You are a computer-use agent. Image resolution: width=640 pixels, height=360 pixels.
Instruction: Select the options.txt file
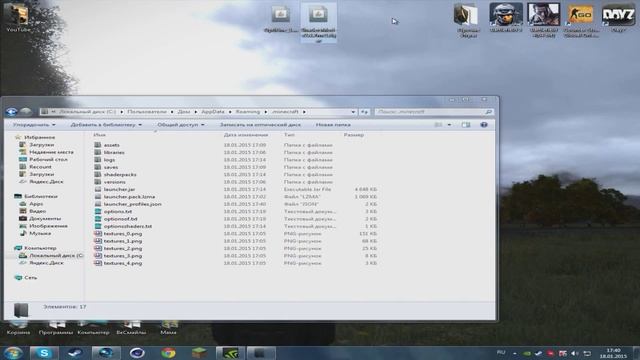tap(118, 211)
